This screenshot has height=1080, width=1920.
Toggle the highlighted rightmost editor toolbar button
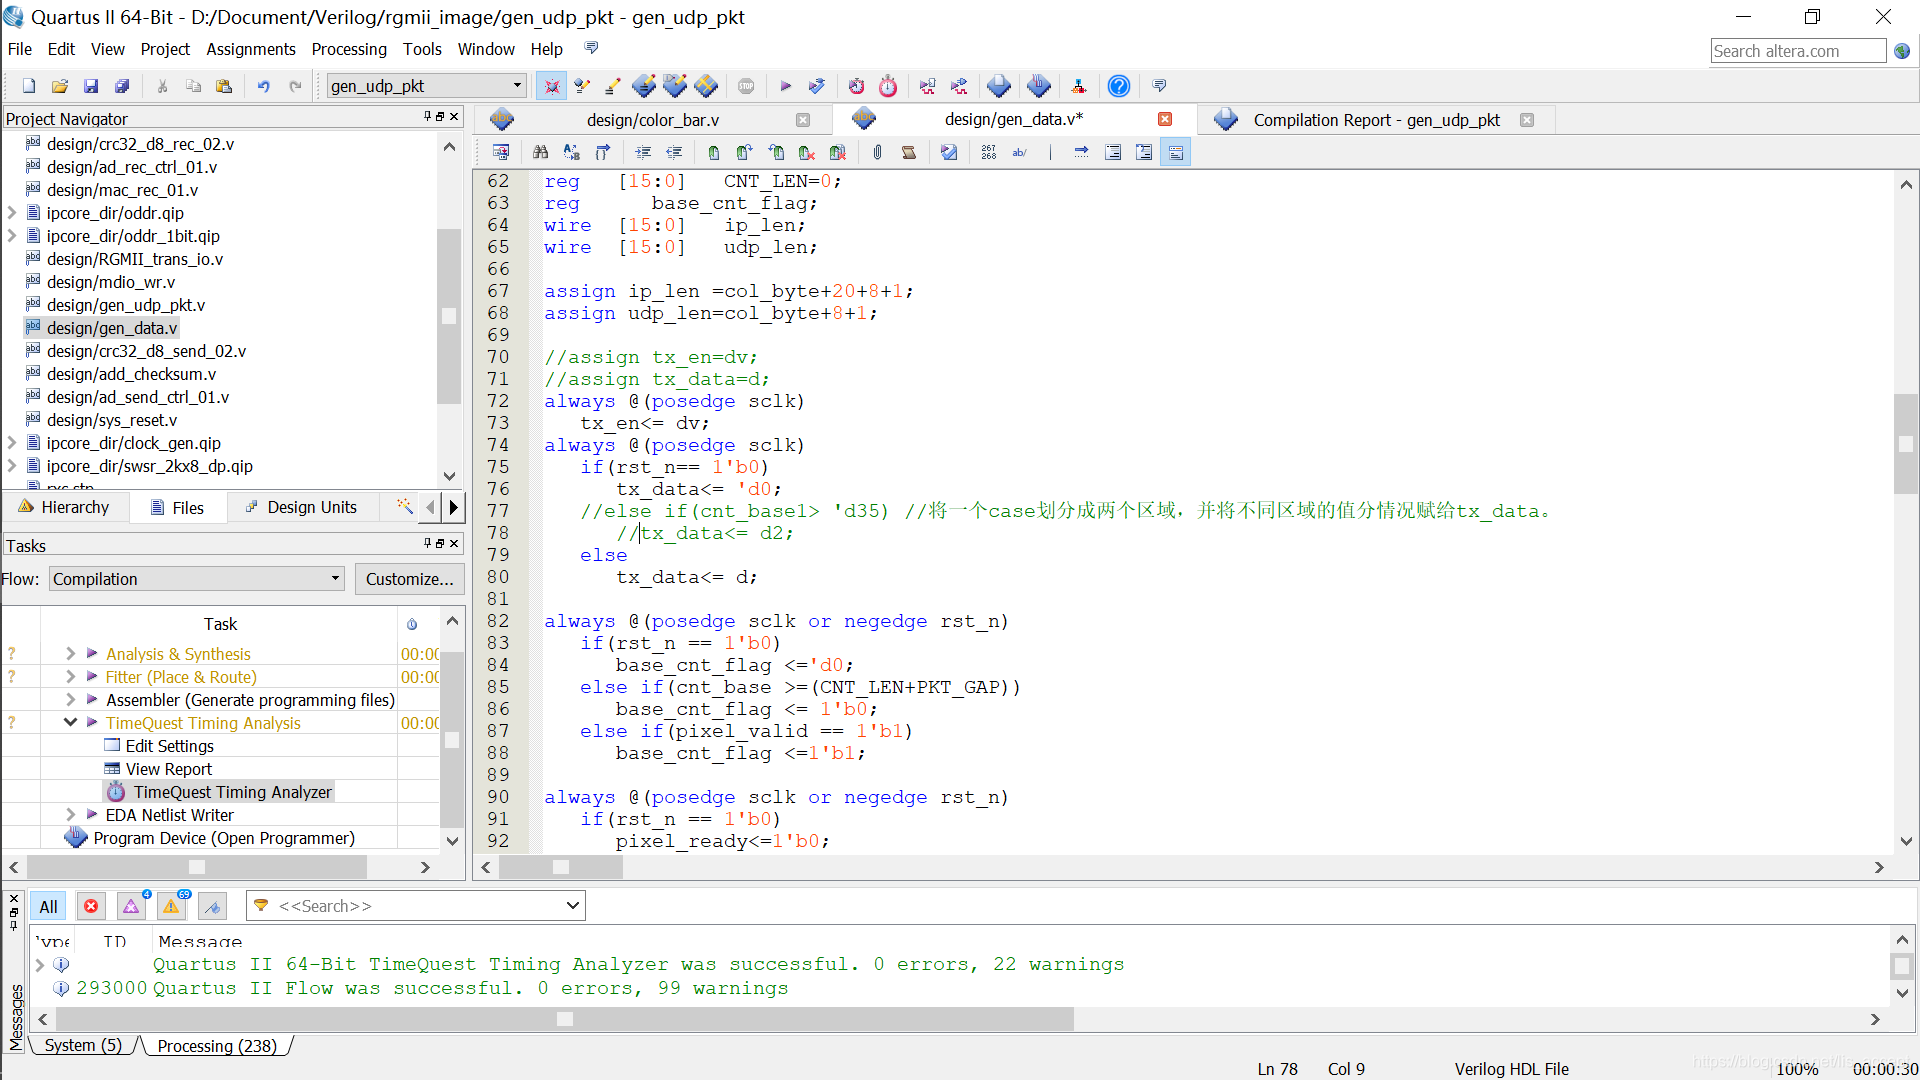click(x=1176, y=152)
